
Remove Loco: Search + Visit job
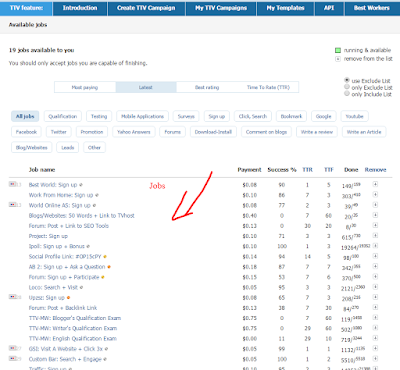[x=375, y=287]
